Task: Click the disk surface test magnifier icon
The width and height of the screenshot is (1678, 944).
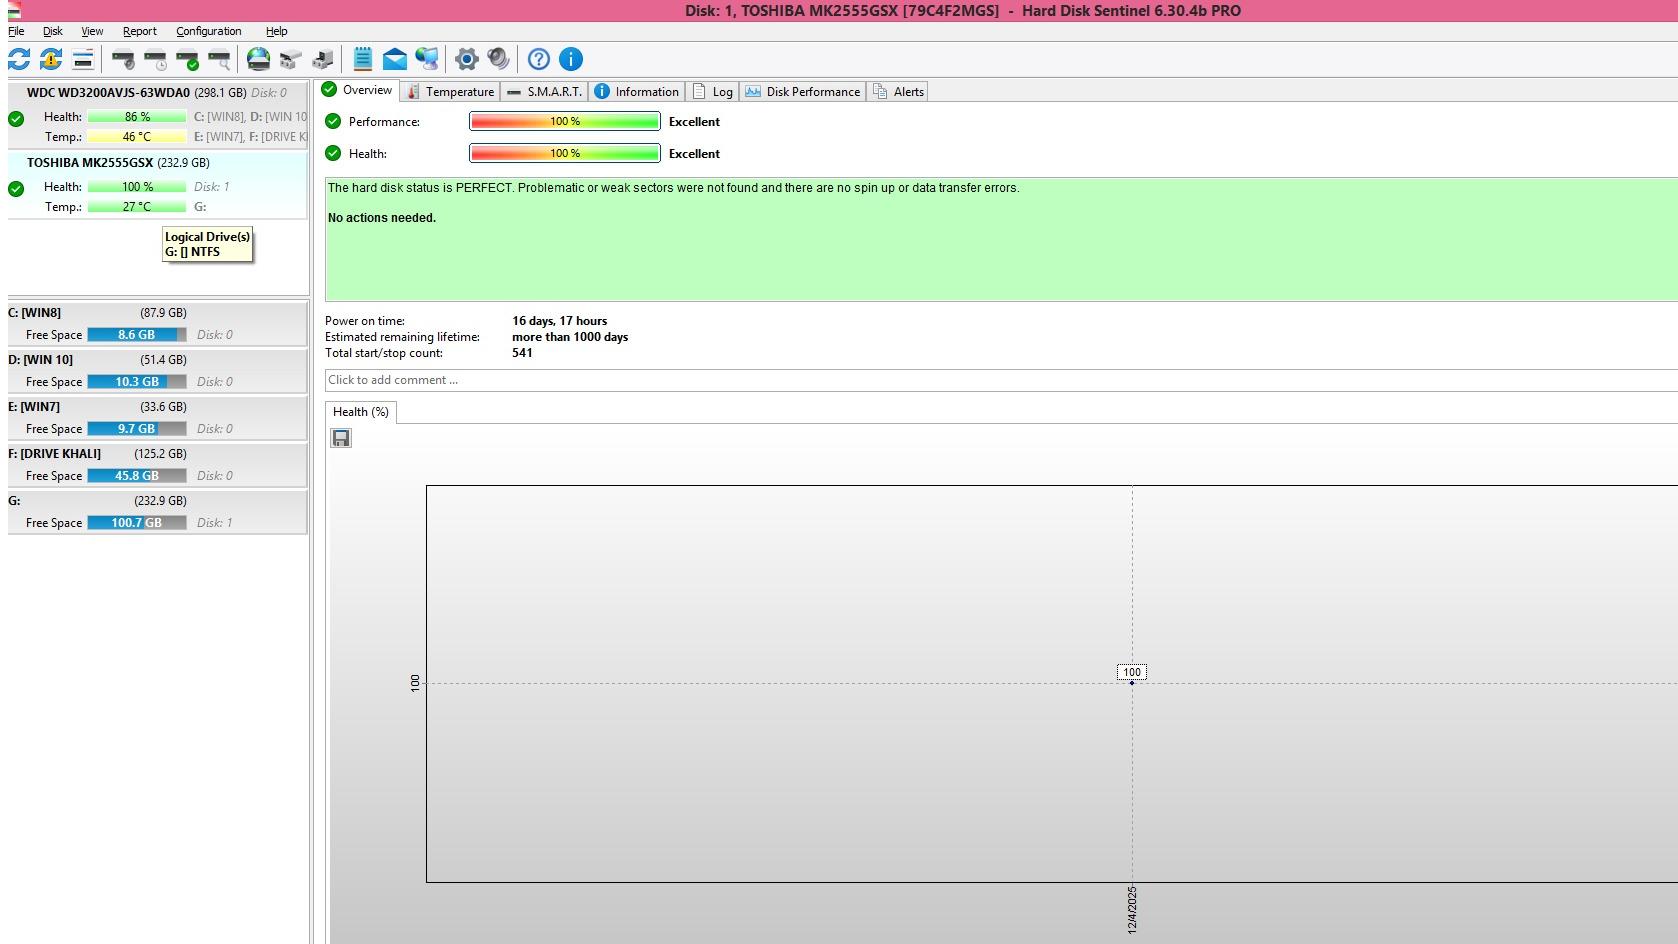Action: click(220, 59)
